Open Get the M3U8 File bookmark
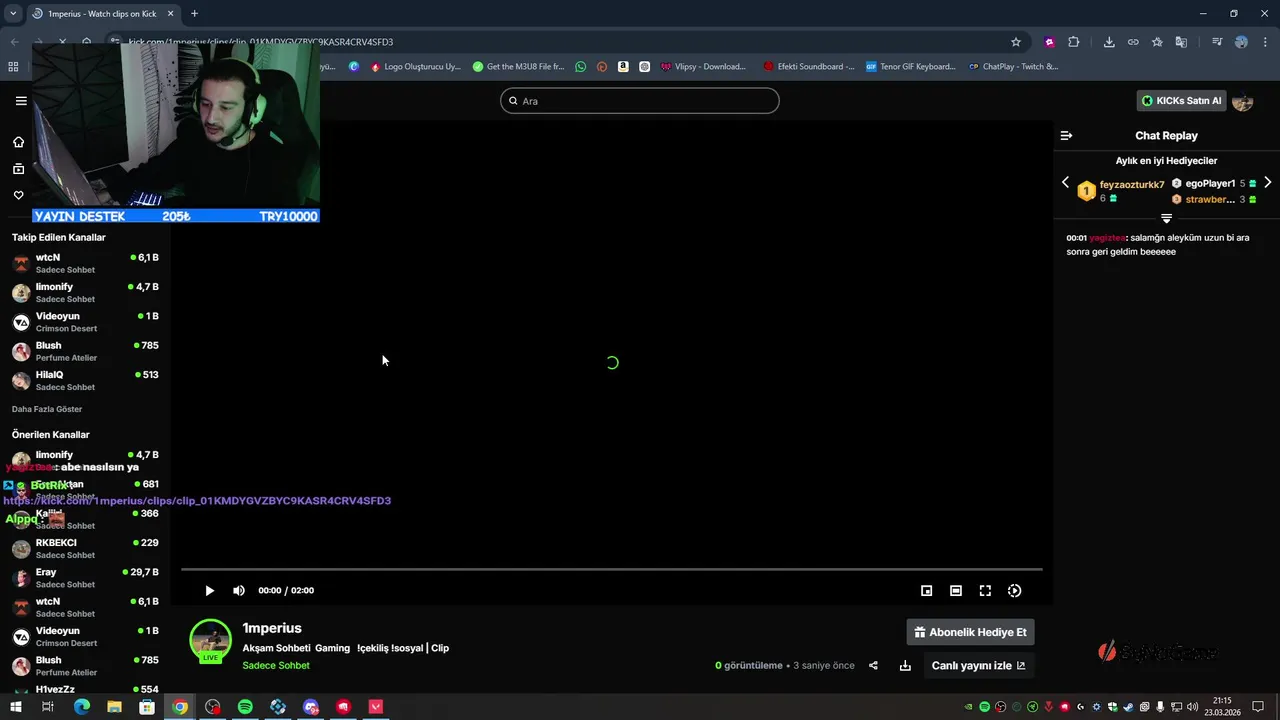The width and height of the screenshot is (1280, 720). [x=518, y=67]
